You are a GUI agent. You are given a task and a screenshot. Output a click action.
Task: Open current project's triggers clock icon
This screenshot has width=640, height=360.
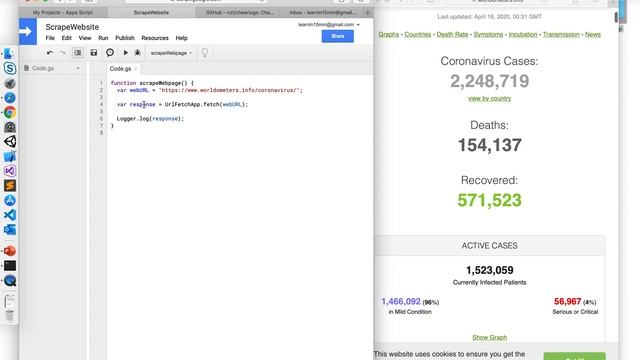tap(110, 53)
